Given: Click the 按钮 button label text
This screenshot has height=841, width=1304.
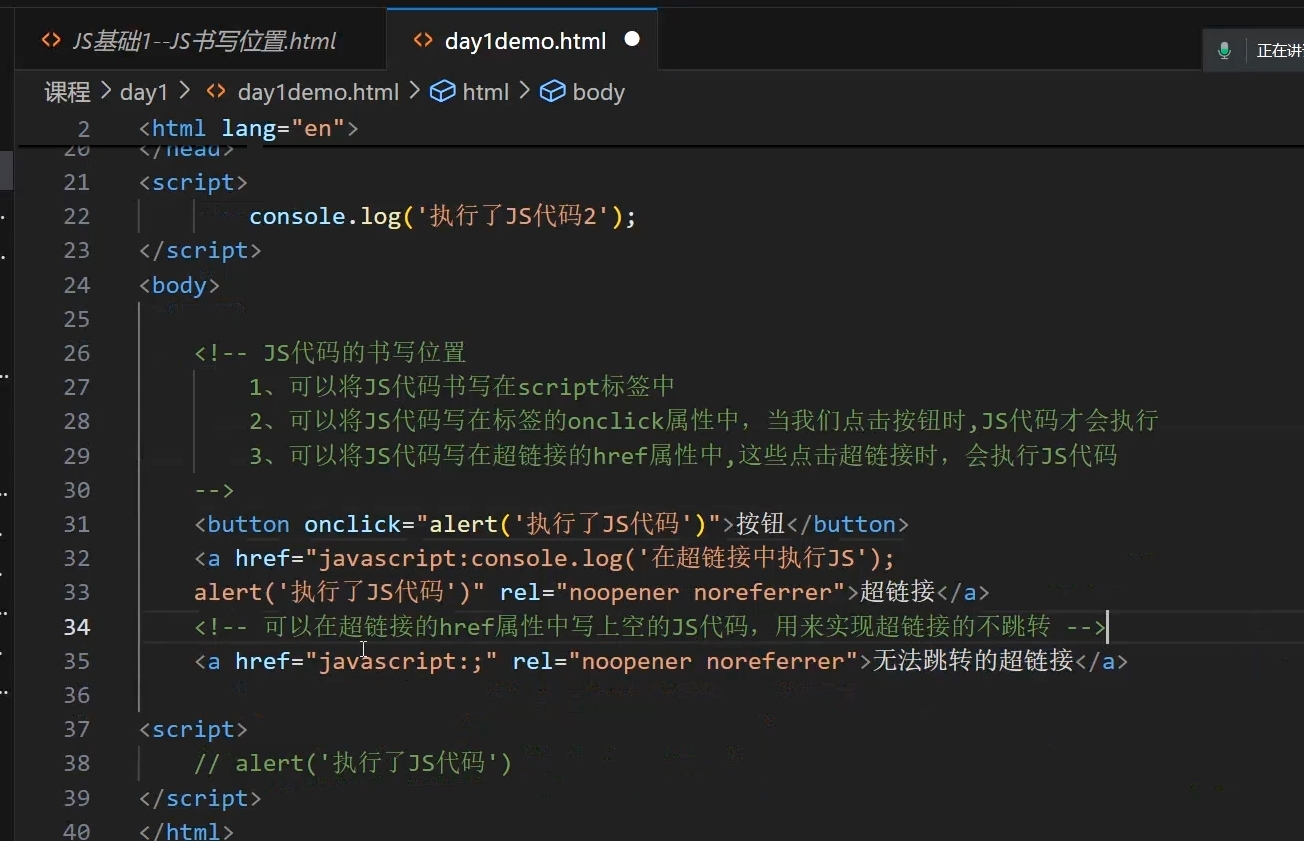Looking at the screenshot, I should 761,524.
